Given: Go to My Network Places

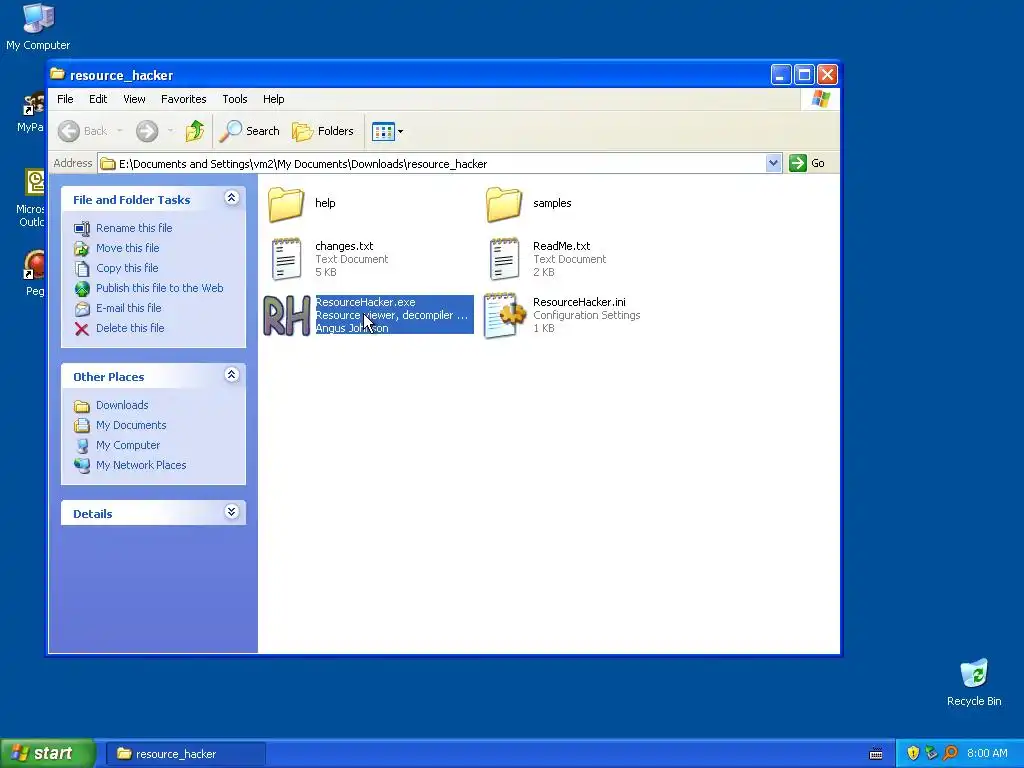Looking at the screenshot, I should [141, 466].
